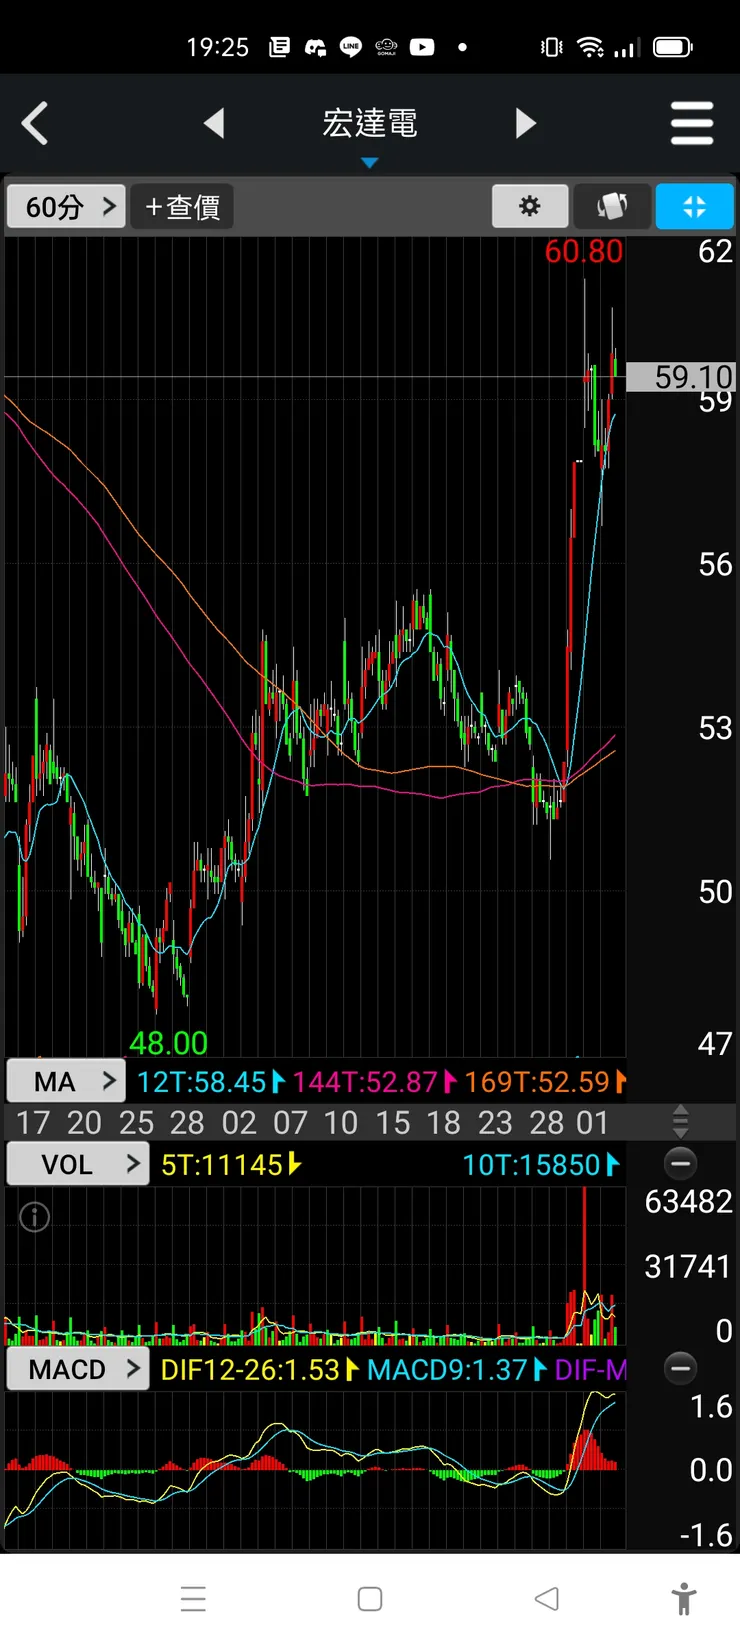Tap the battery status icon
The width and height of the screenshot is (740, 1644).
(x=672, y=47)
